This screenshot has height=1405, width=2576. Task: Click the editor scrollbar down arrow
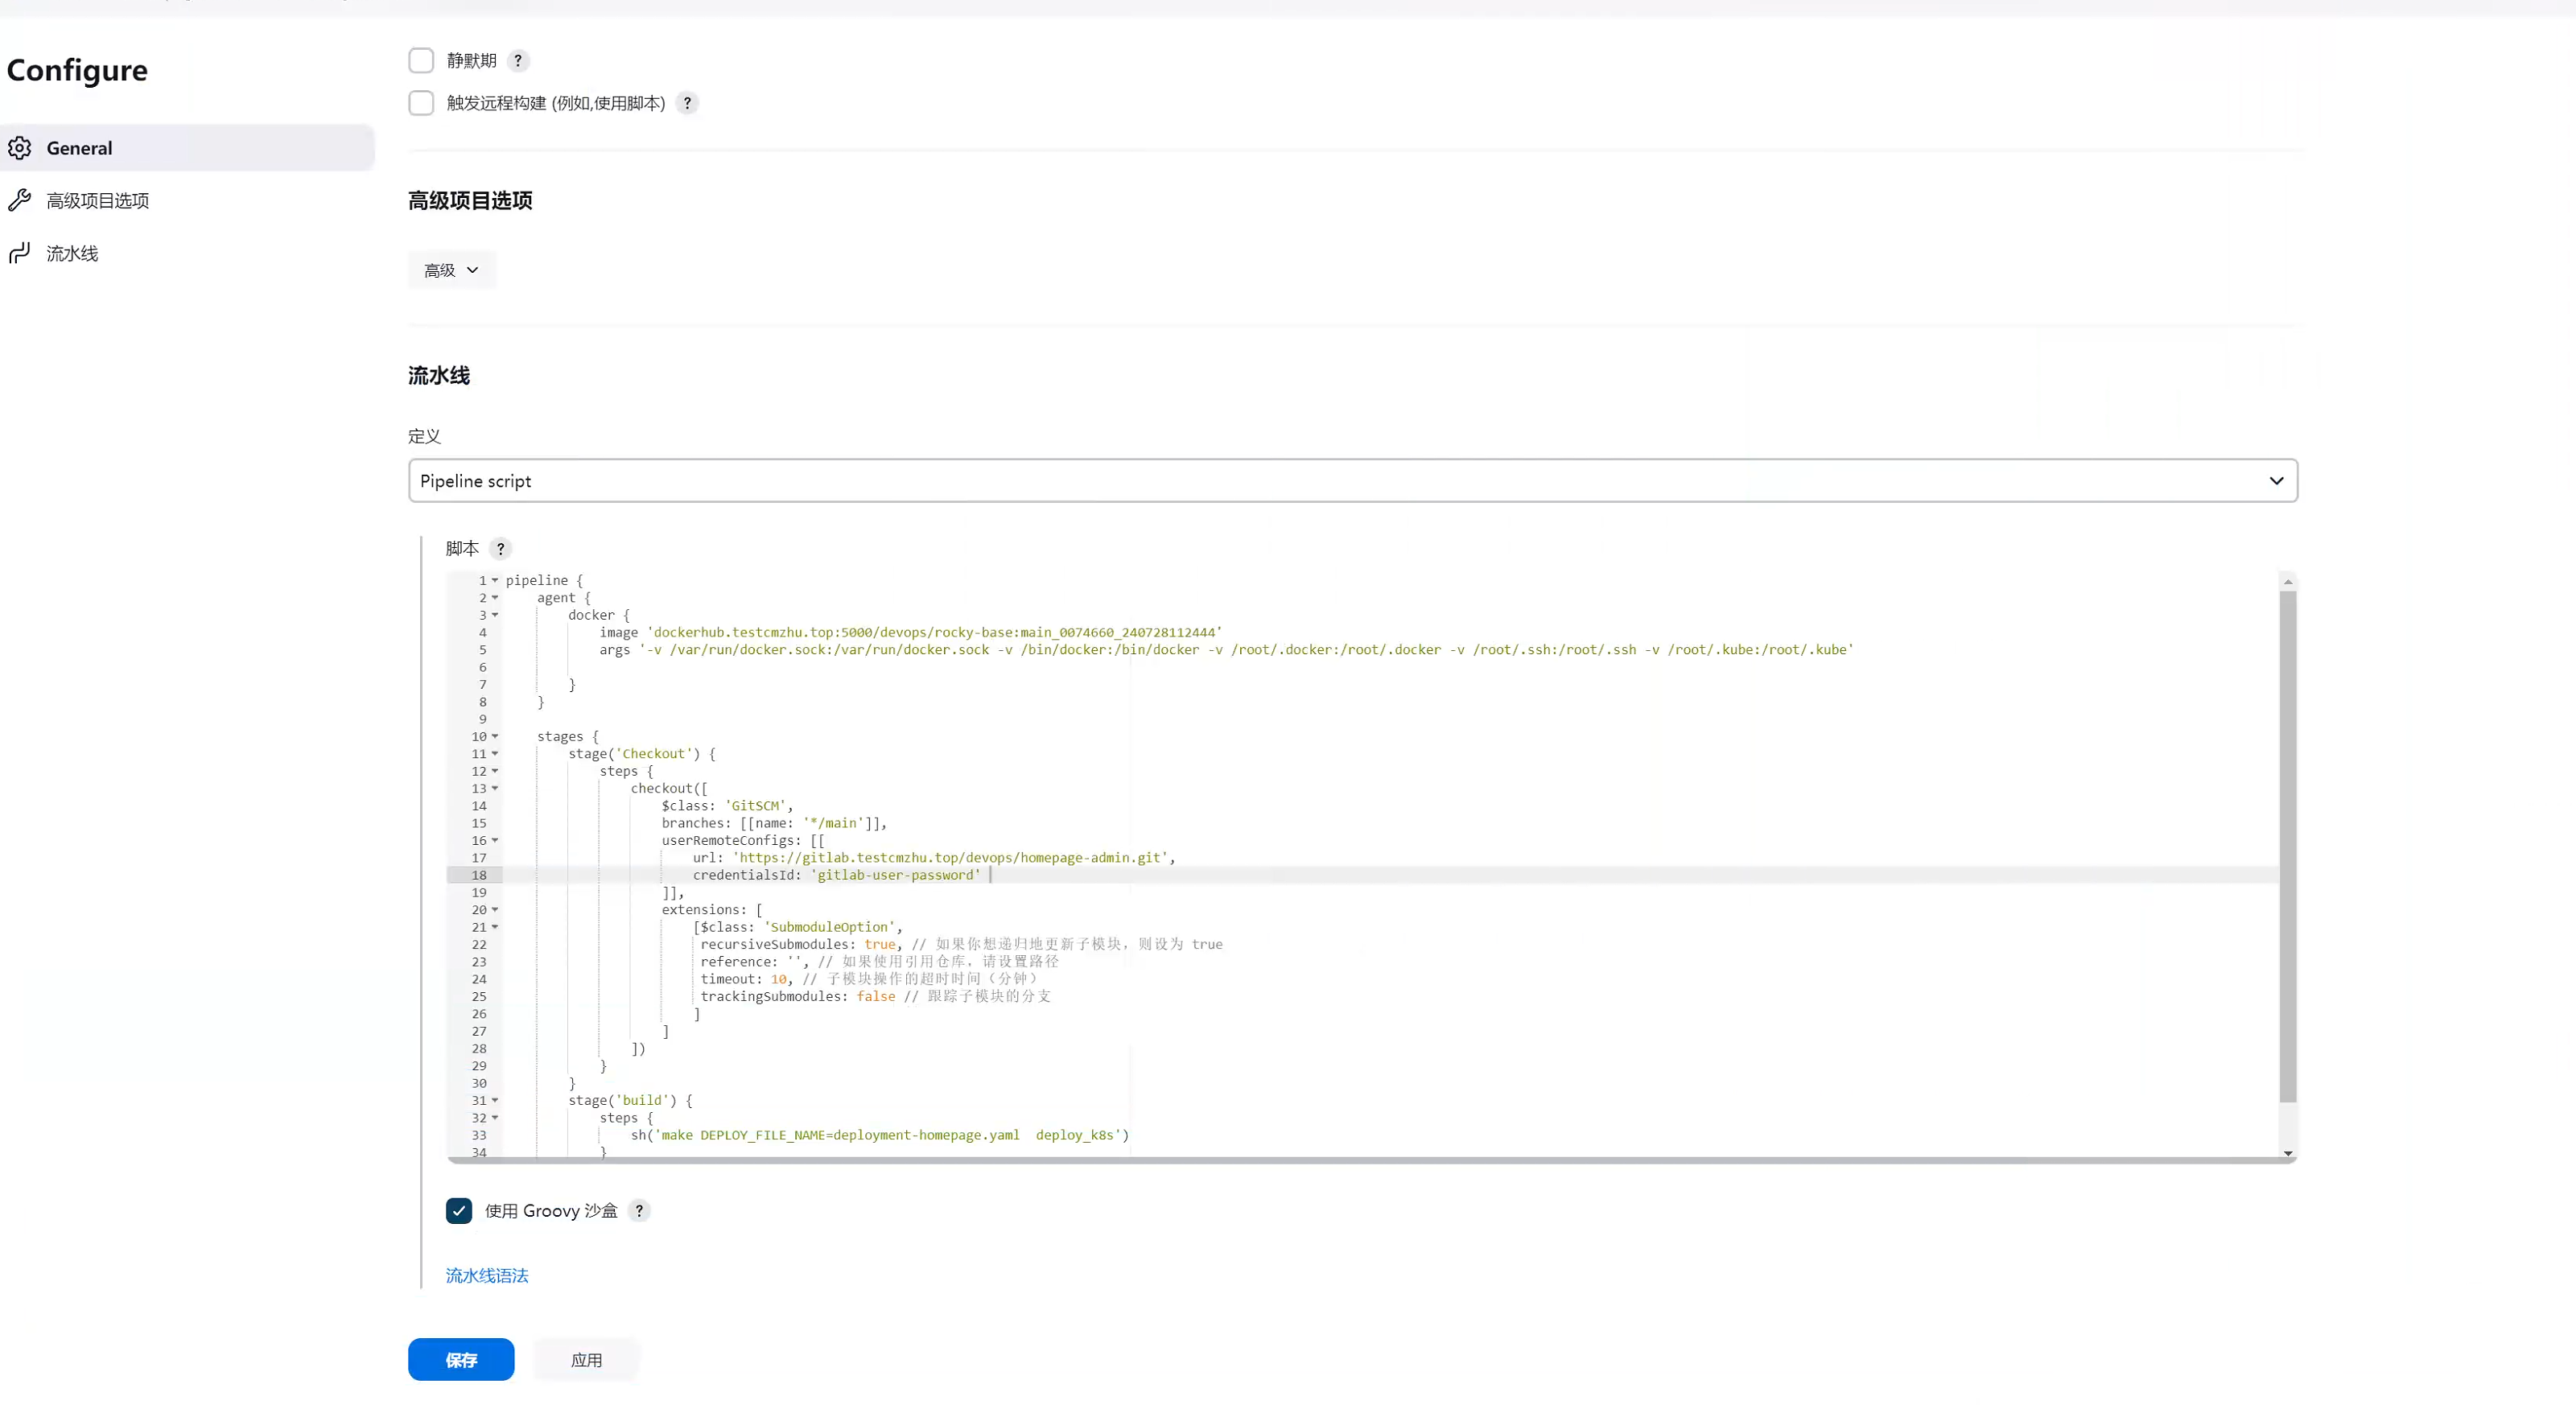[x=2288, y=1153]
